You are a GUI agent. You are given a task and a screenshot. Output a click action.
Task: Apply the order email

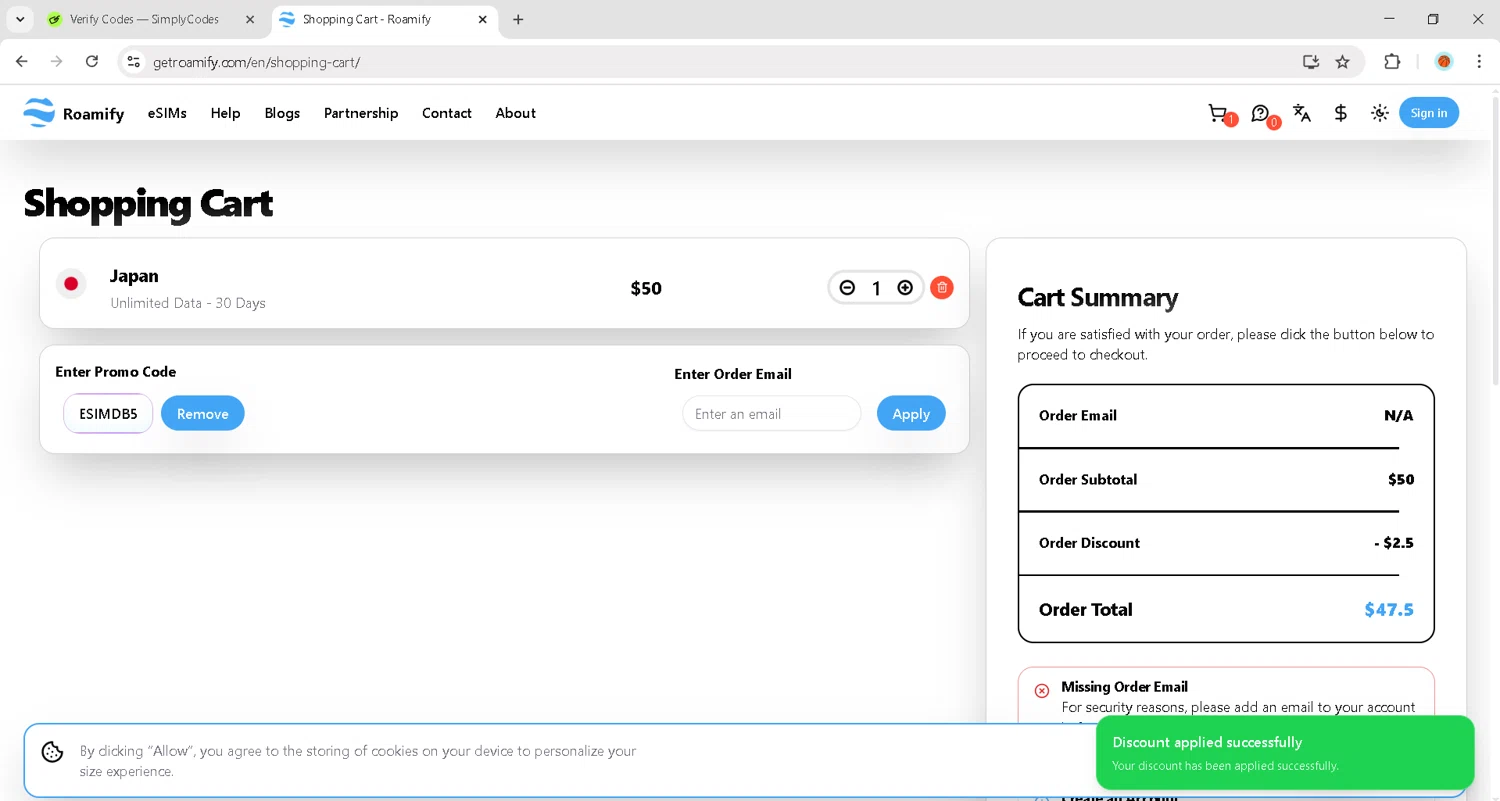click(x=911, y=414)
